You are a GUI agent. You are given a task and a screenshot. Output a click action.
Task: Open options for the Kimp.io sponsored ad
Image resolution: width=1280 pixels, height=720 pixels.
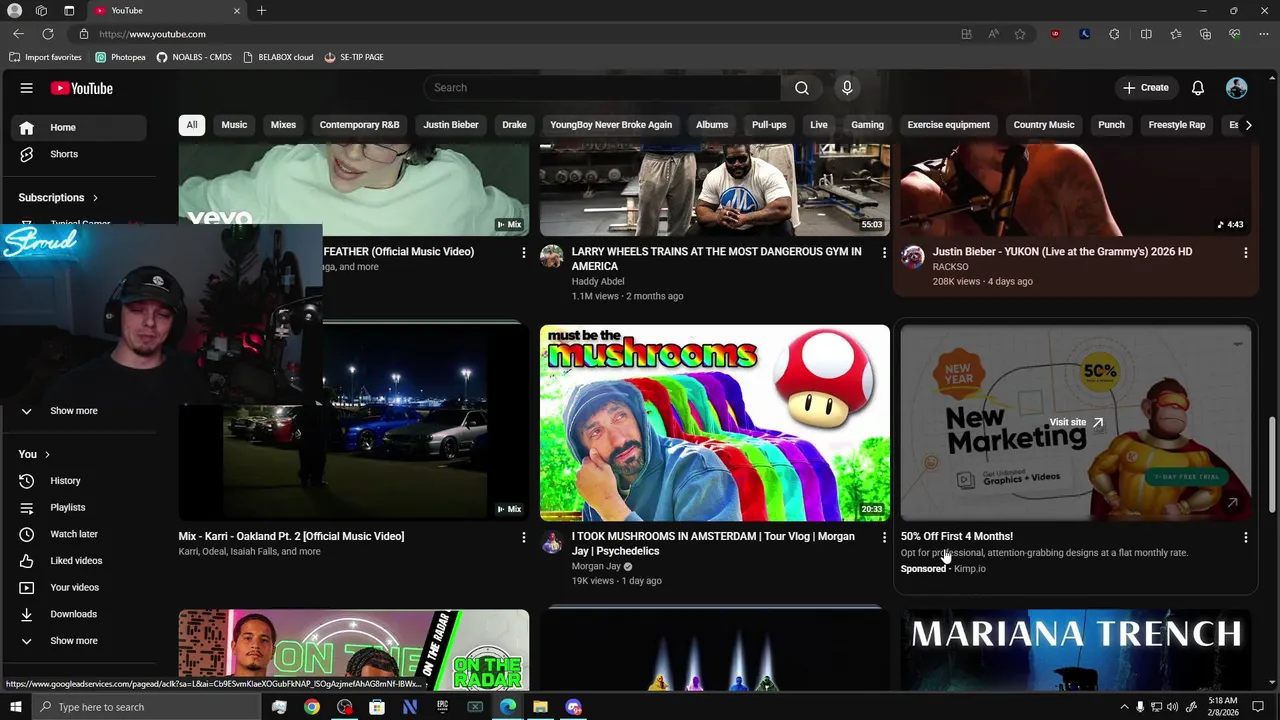pos(1245,538)
